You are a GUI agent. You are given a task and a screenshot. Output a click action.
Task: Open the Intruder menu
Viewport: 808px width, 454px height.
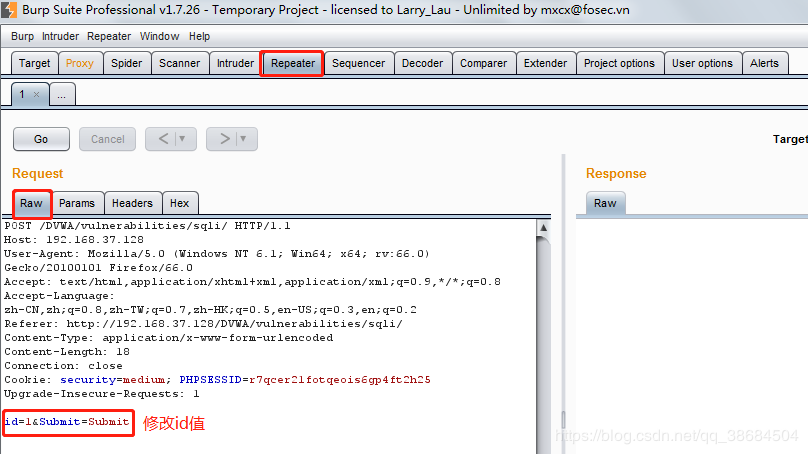point(60,36)
